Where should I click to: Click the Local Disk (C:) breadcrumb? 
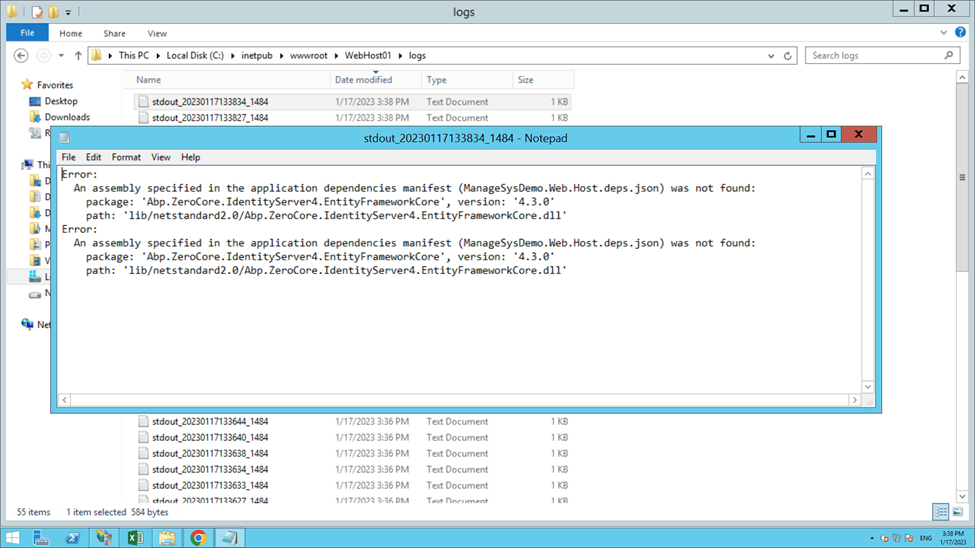pyautogui.click(x=195, y=55)
